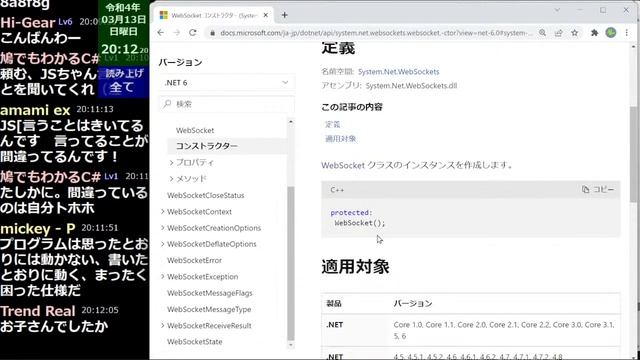Expand the WebSocketContext node
640x360 pixels.
(x=163, y=211)
